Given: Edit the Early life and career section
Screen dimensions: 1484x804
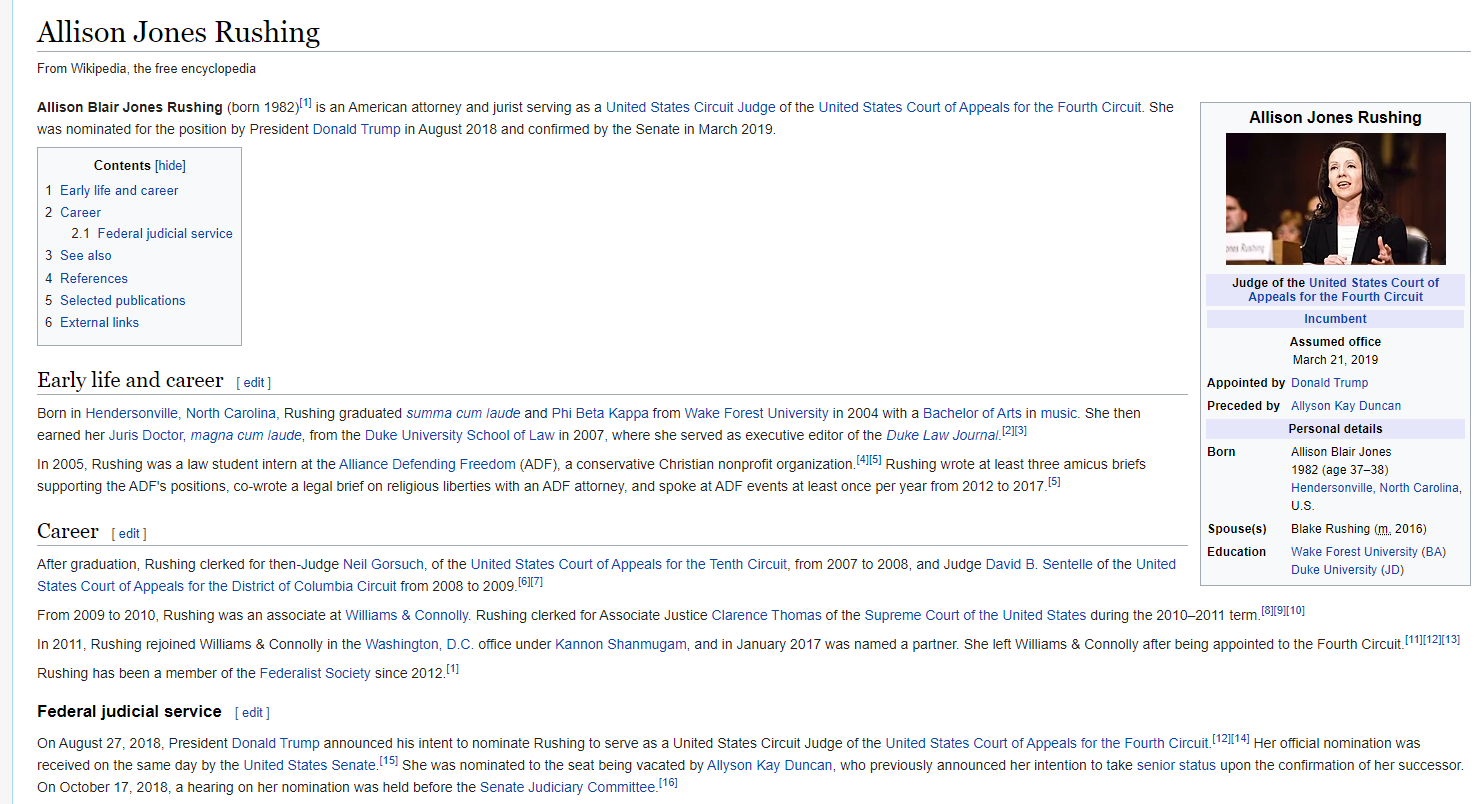Looking at the screenshot, I should tap(254, 383).
